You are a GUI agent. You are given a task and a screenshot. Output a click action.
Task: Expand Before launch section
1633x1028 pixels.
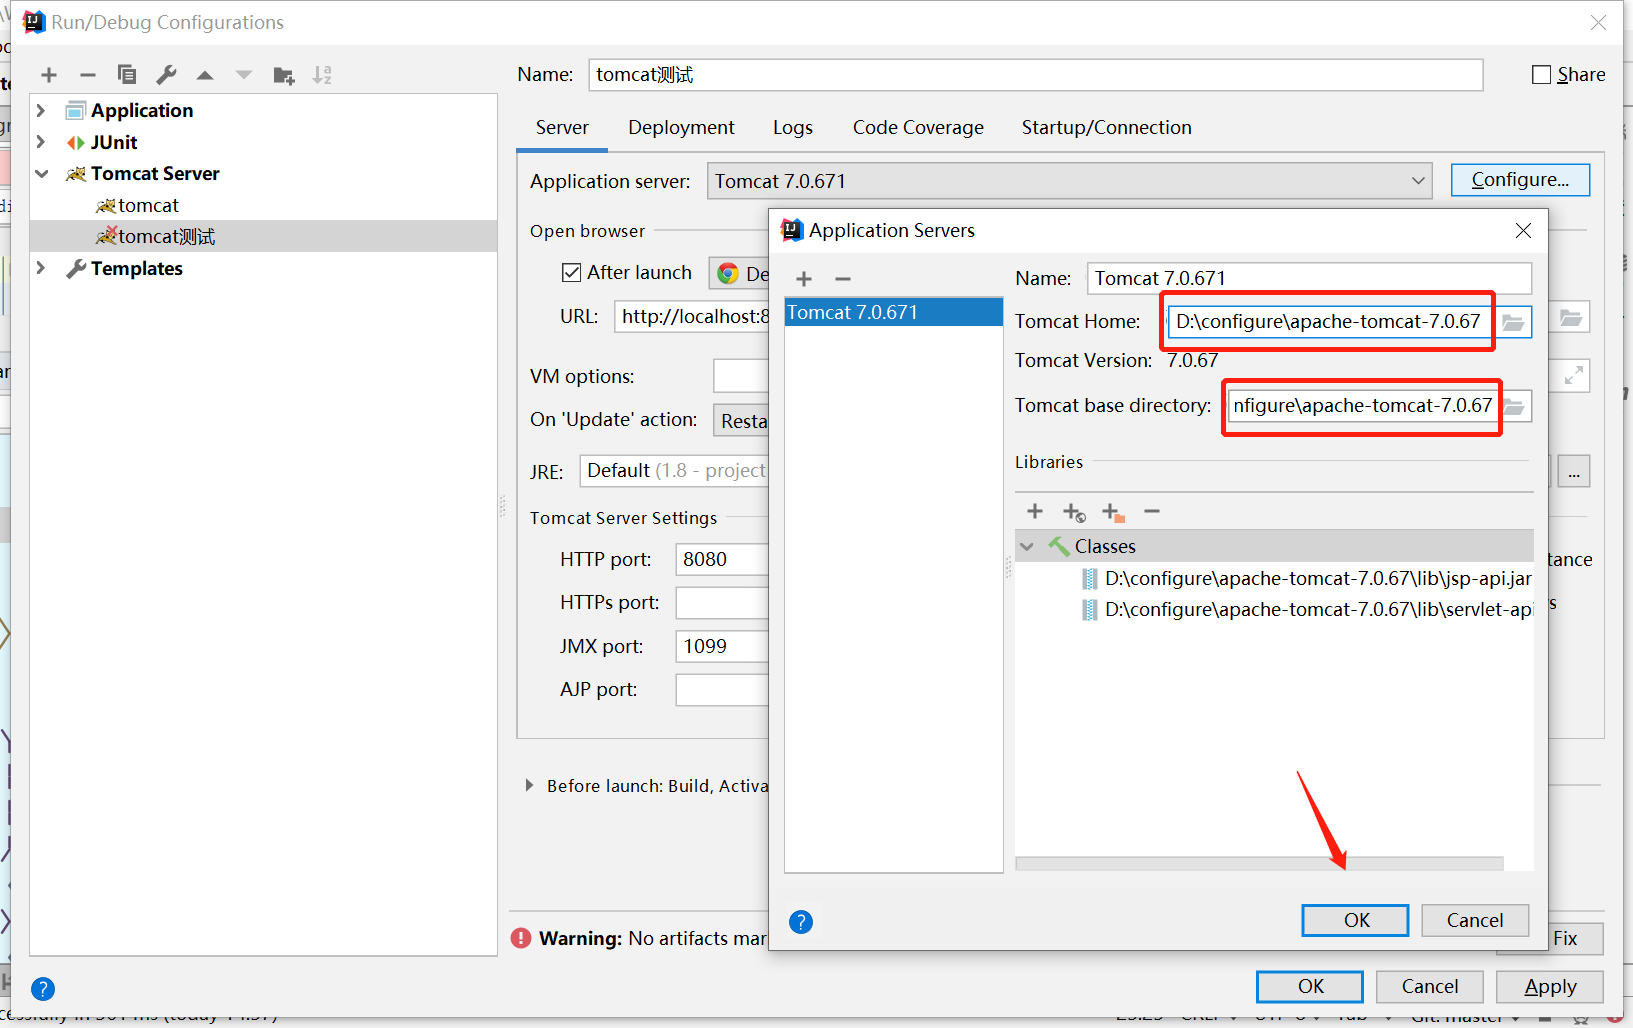(x=529, y=786)
